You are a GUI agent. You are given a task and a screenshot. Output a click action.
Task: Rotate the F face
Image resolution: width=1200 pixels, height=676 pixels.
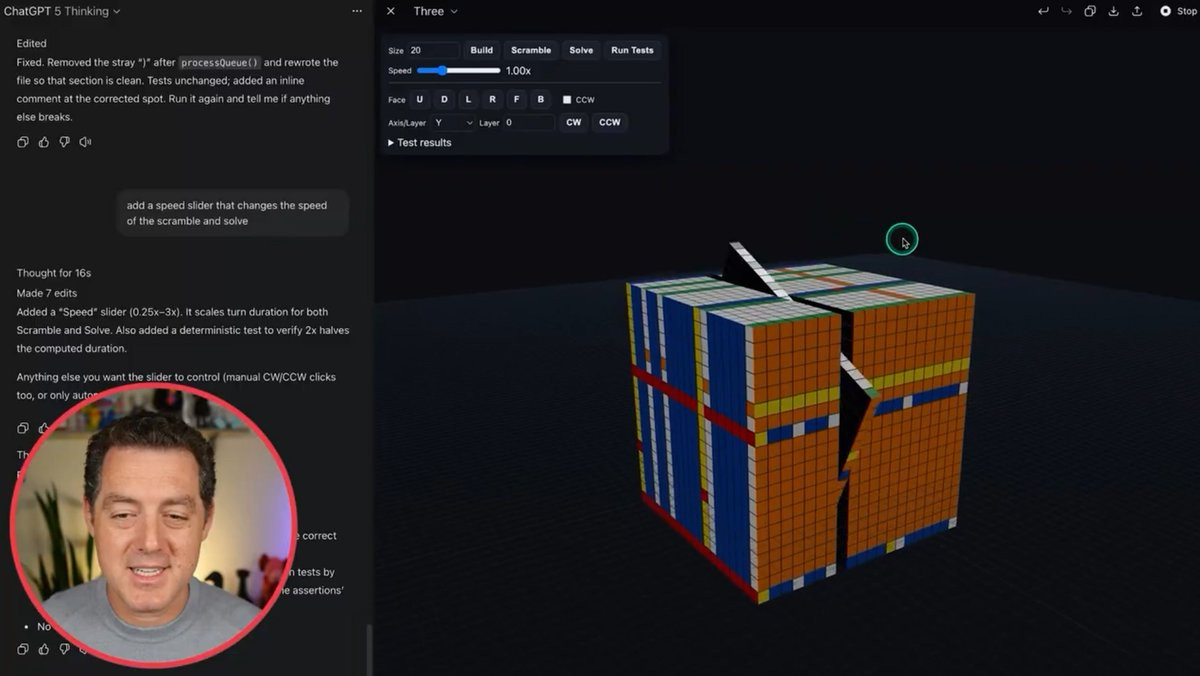point(516,99)
